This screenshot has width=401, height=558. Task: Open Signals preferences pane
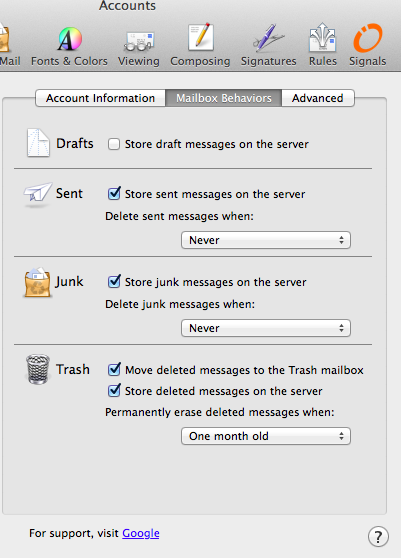(x=368, y=45)
